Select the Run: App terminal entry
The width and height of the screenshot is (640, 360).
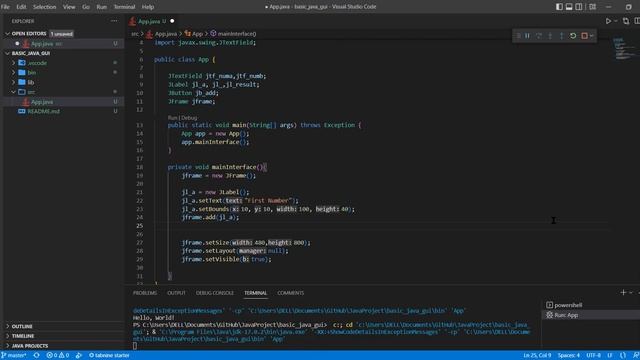click(x=591, y=315)
